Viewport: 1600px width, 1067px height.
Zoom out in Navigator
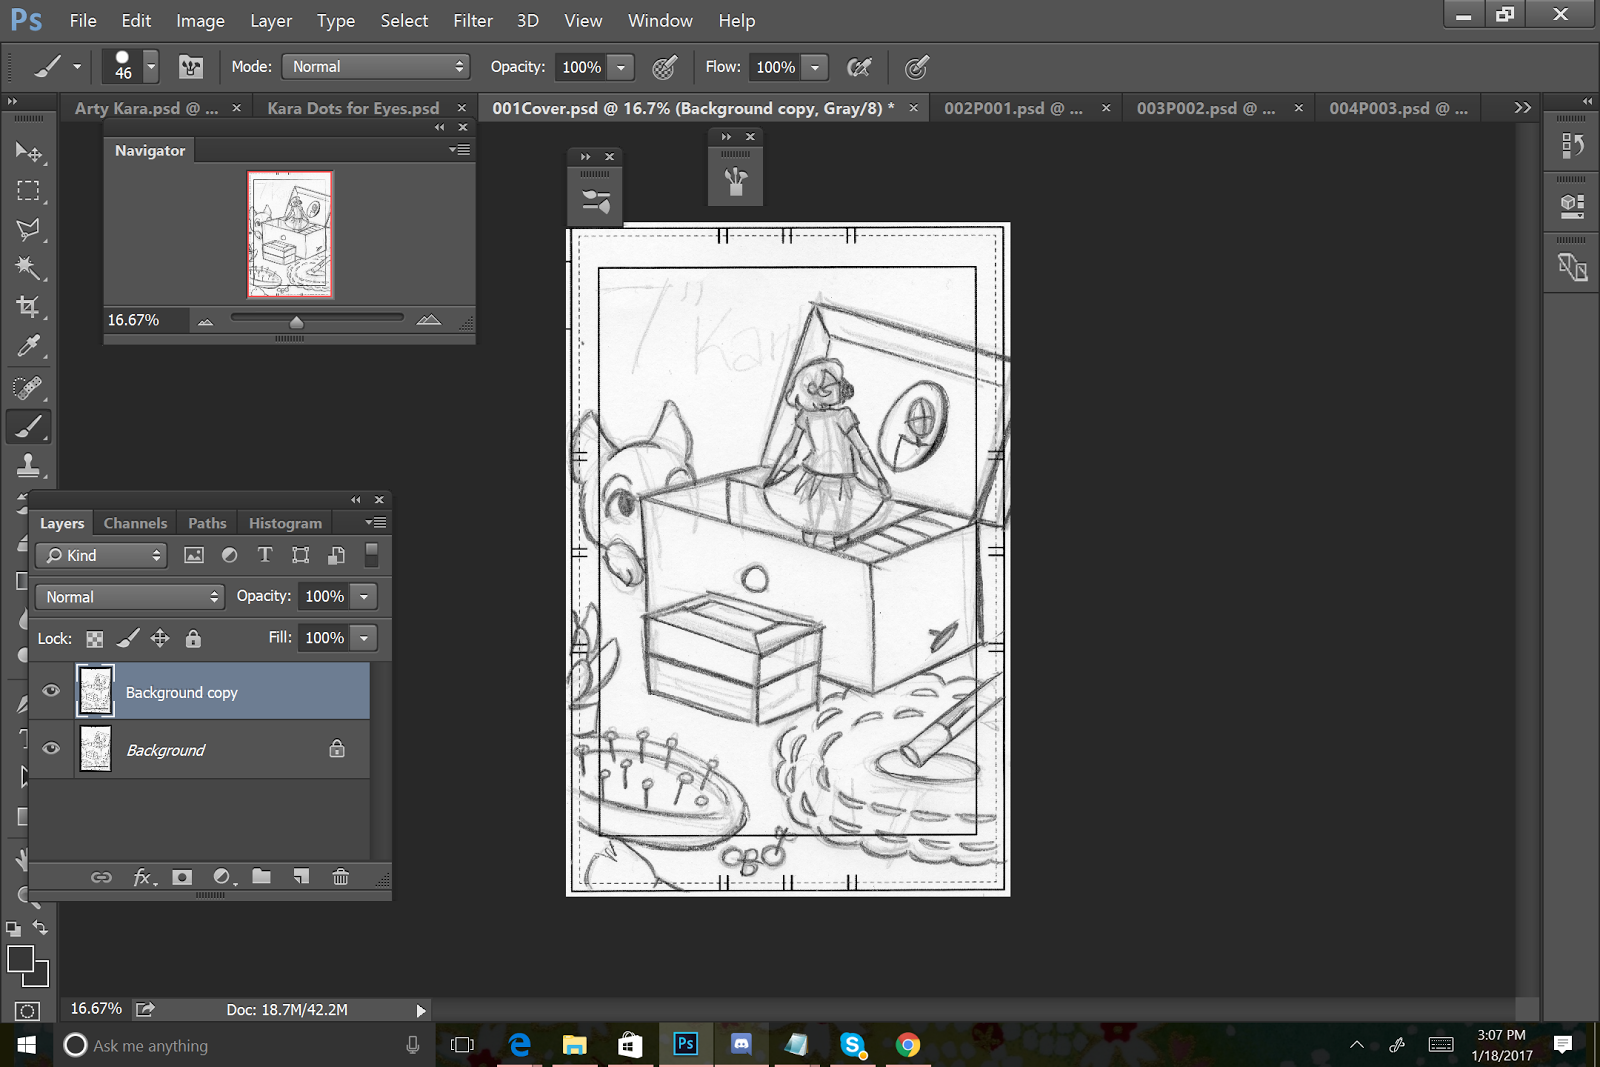tap(205, 321)
